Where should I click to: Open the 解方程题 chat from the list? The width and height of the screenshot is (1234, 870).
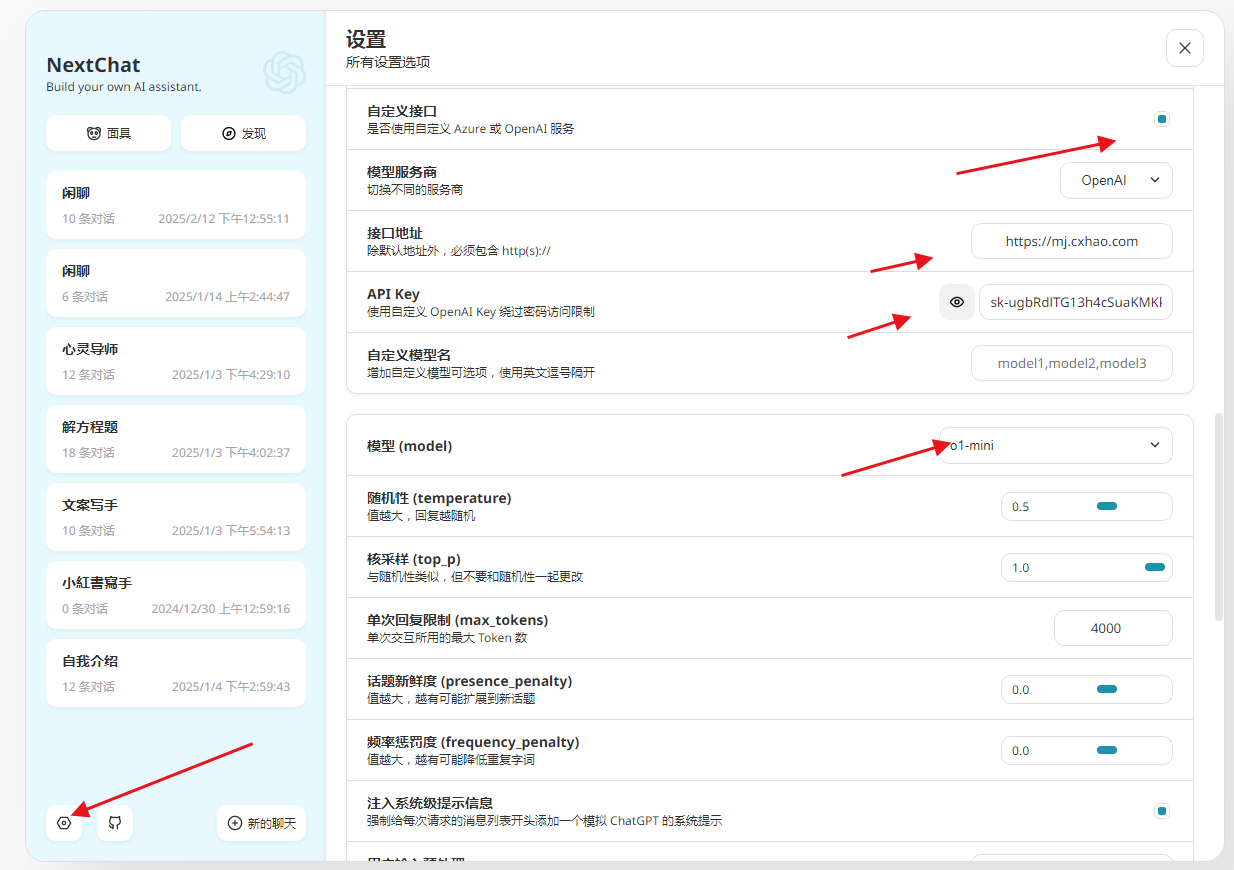[x=175, y=438]
